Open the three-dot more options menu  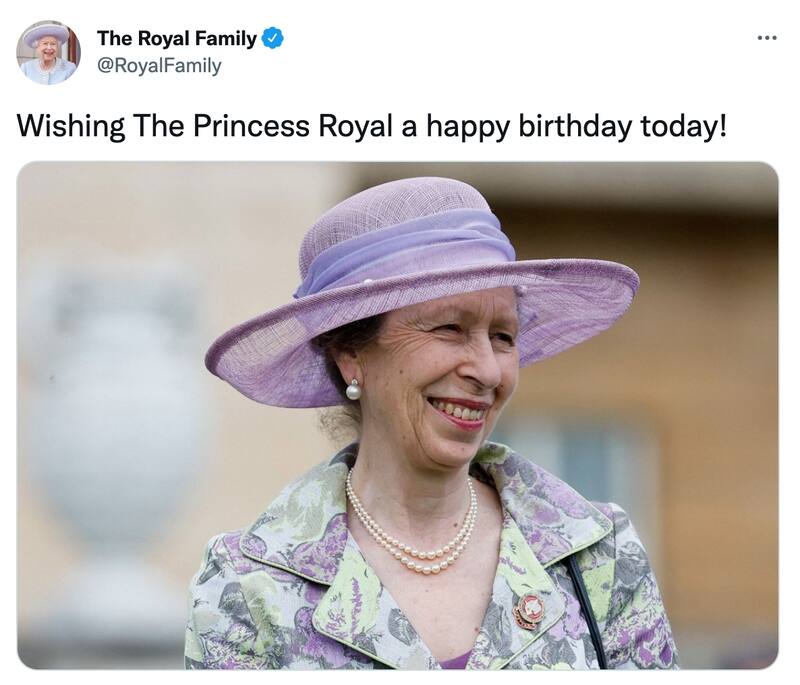click(766, 38)
